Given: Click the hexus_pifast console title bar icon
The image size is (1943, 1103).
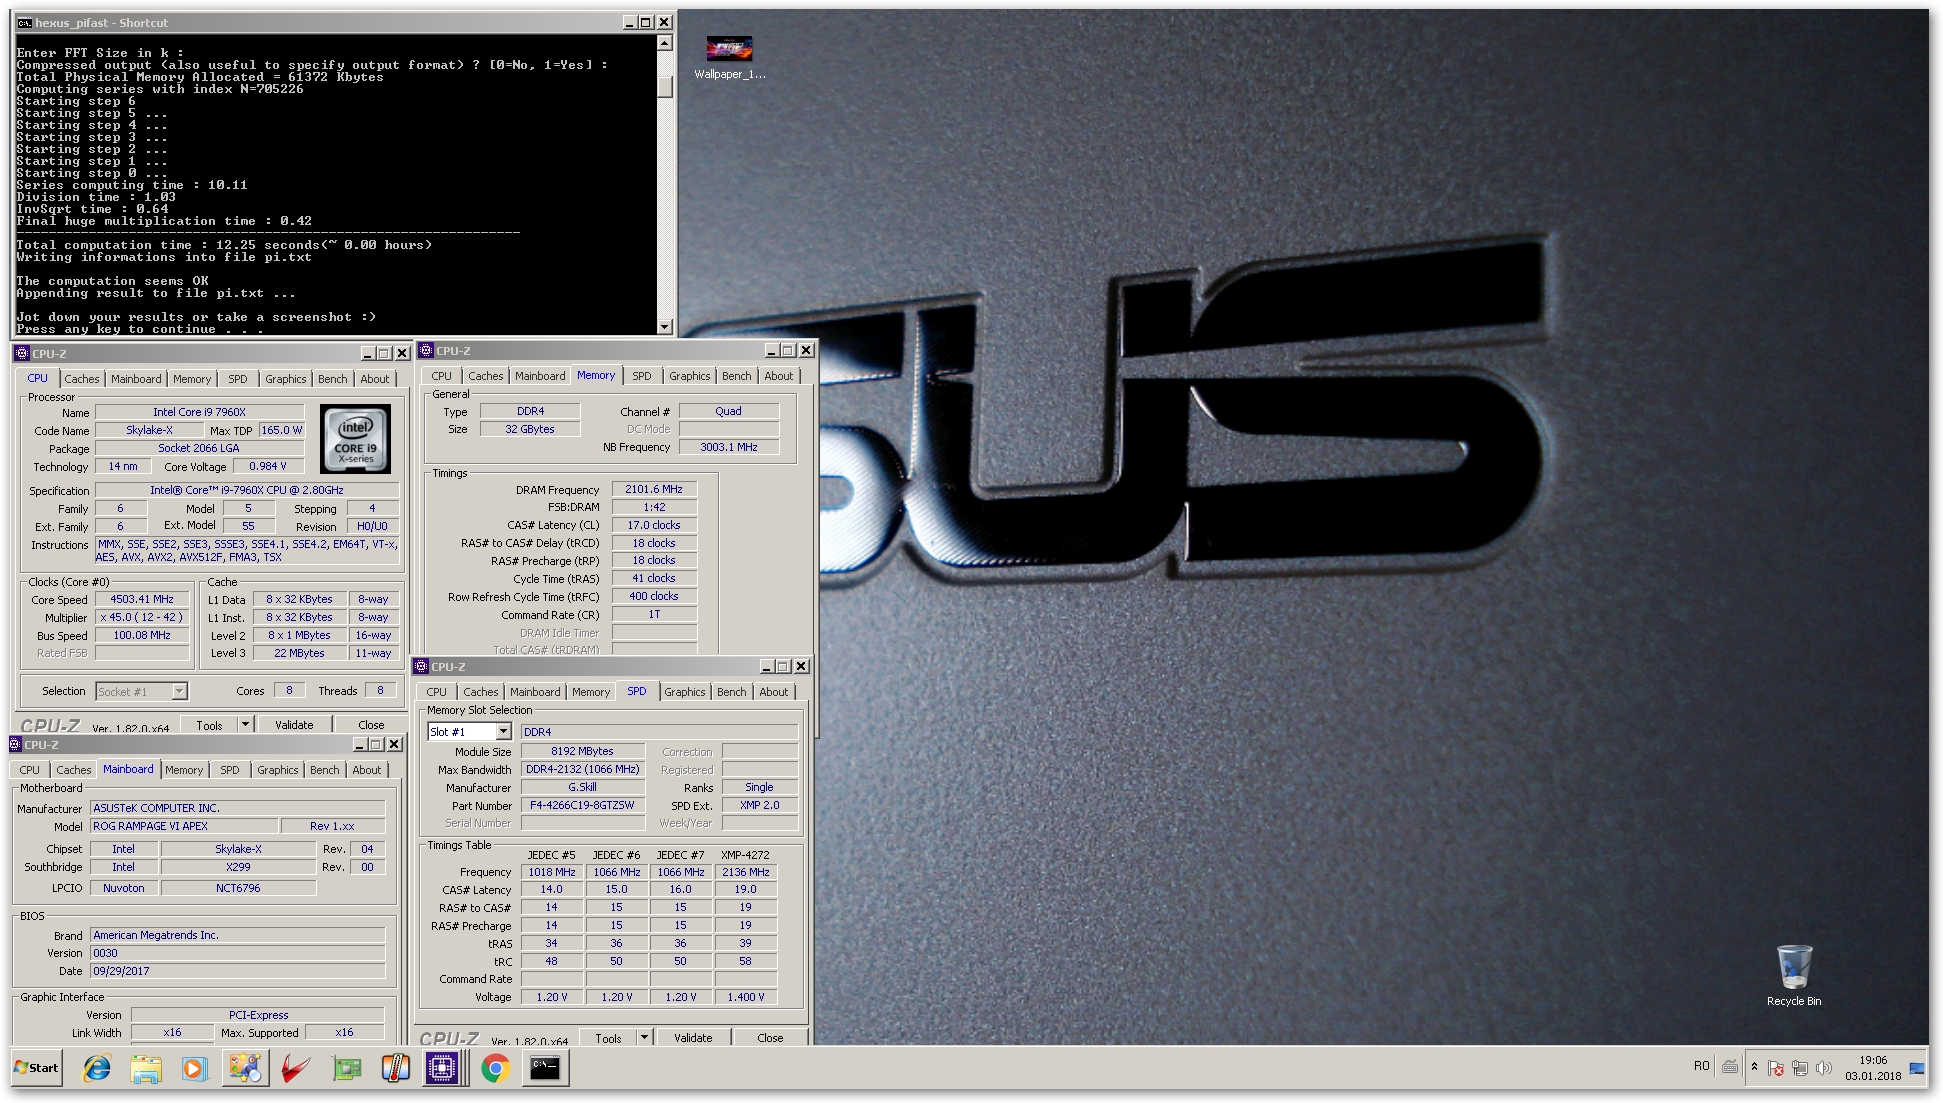Looking at the screenshot, I should [x=24, y=23].
